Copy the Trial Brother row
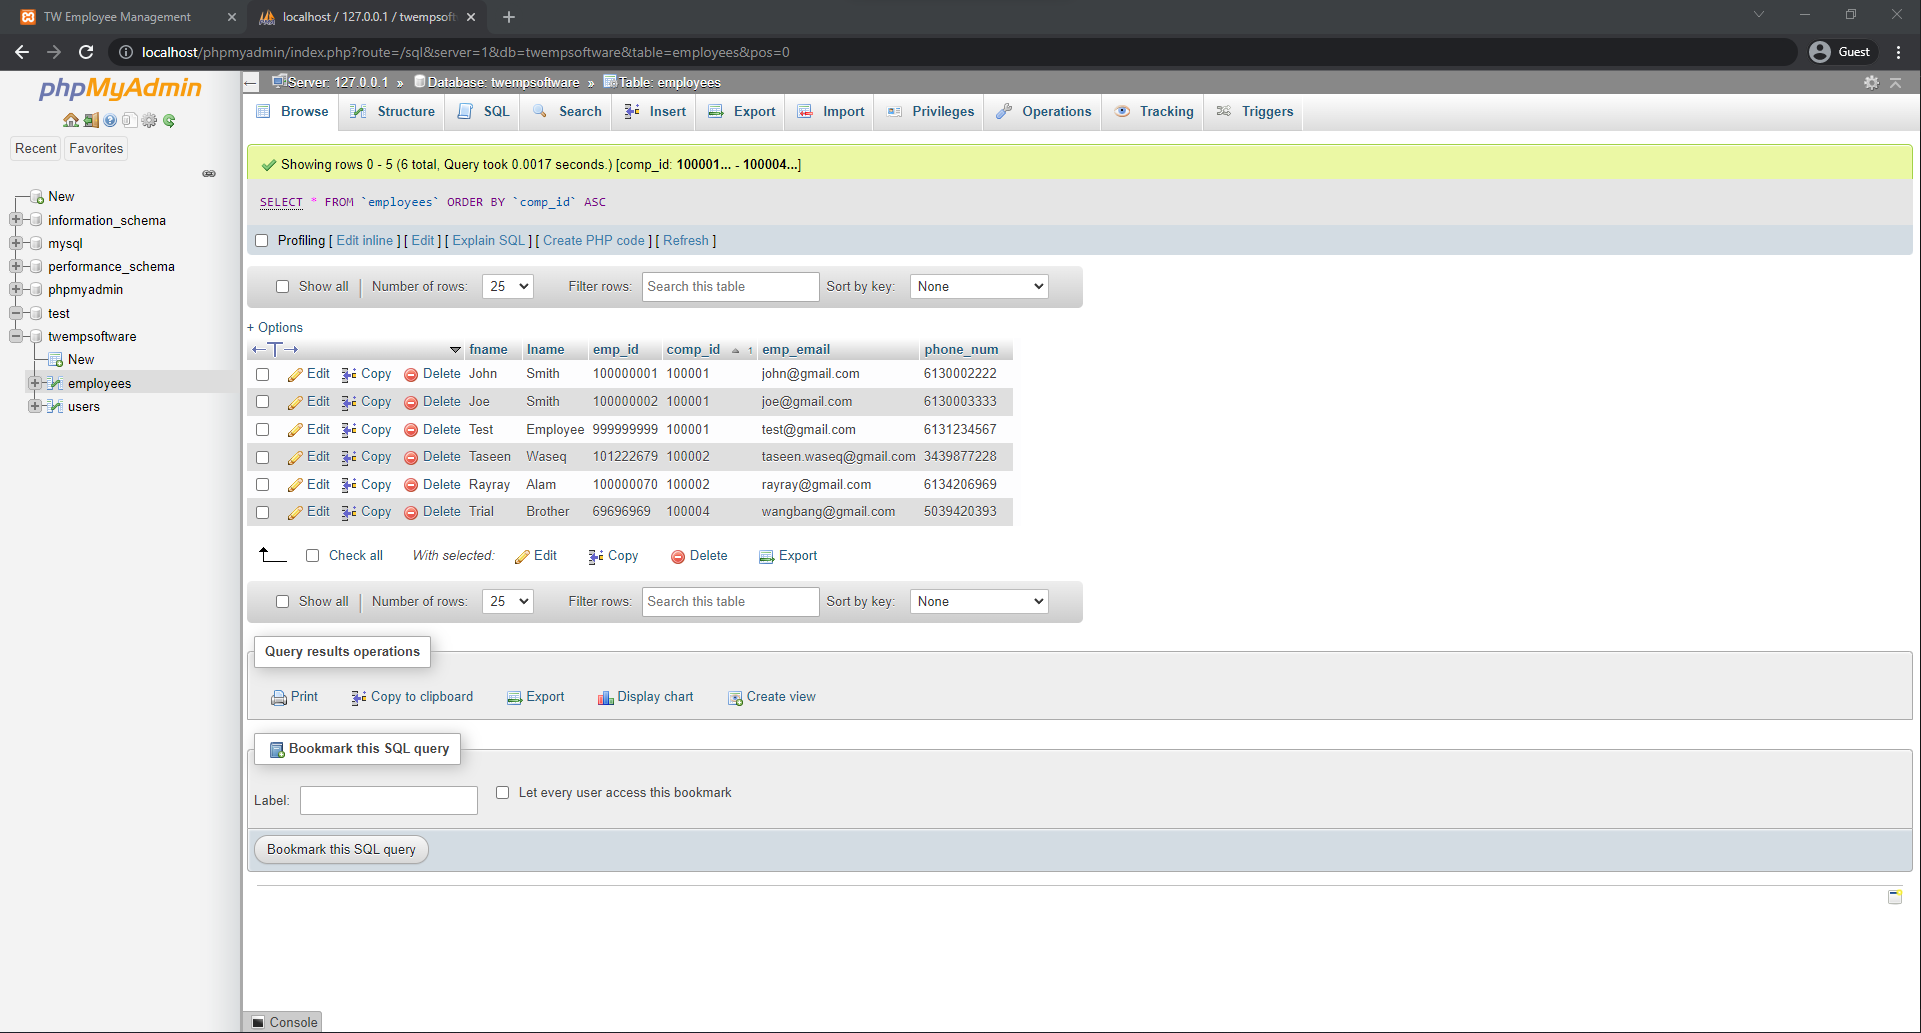 [x=366, y=511]
